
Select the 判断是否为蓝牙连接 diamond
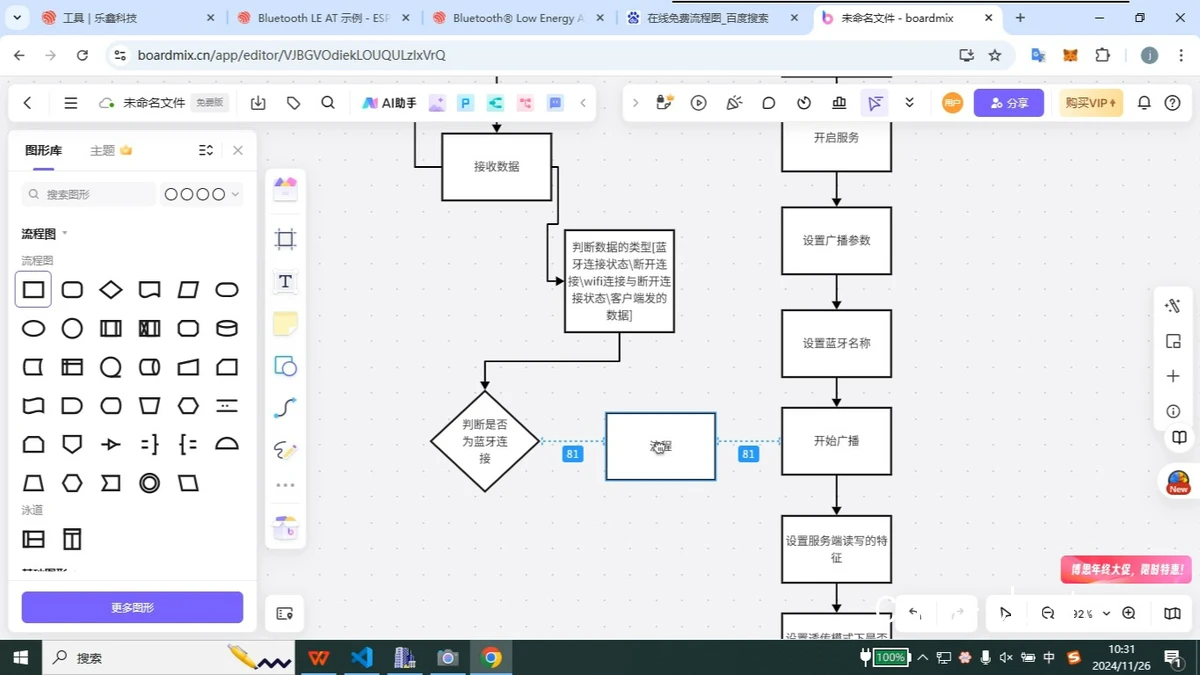pos(485,441)
